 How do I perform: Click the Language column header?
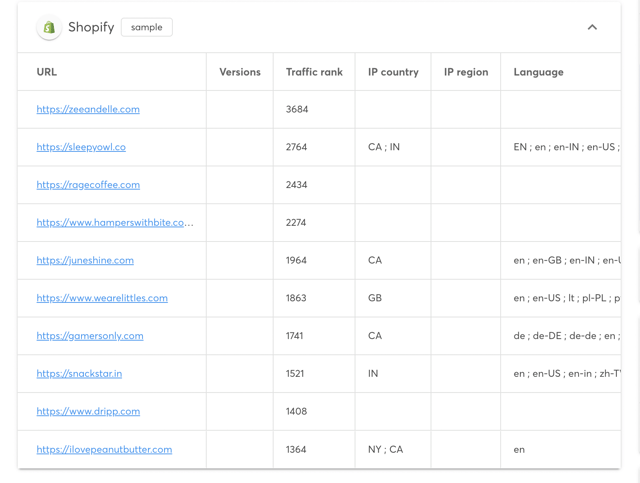[538, 72]
